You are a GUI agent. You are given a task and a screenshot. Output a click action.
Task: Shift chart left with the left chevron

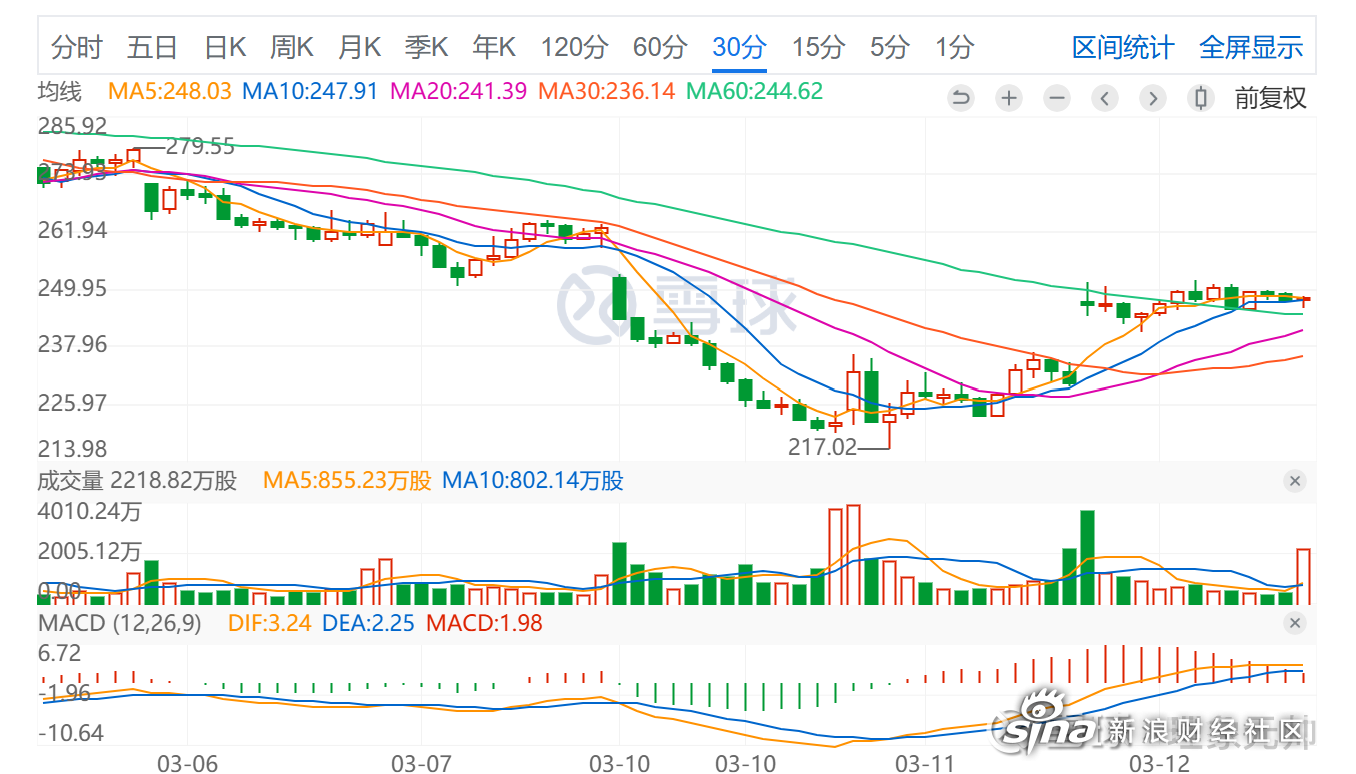[1105, 98]
